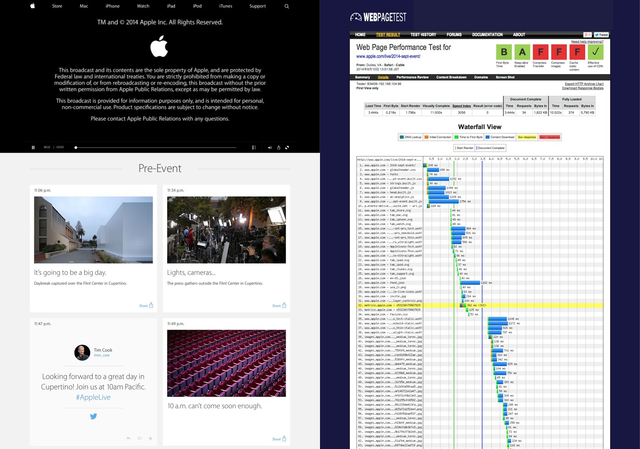
Task: Open the Store menu item
Action: pyautogui.click(x=57, y=6)
